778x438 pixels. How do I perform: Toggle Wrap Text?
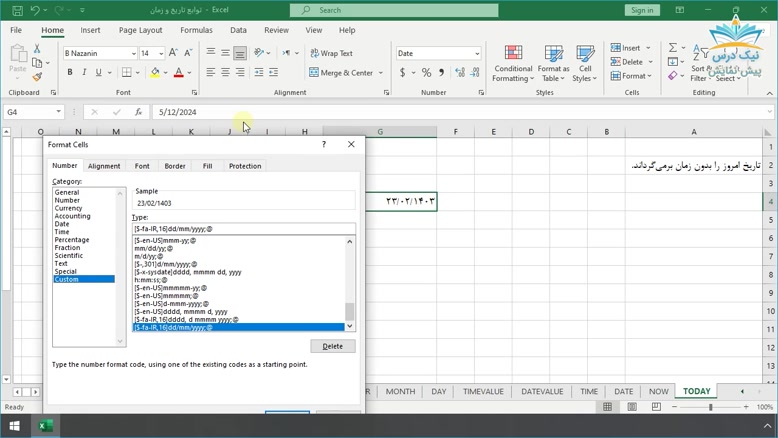click(331, 53)
